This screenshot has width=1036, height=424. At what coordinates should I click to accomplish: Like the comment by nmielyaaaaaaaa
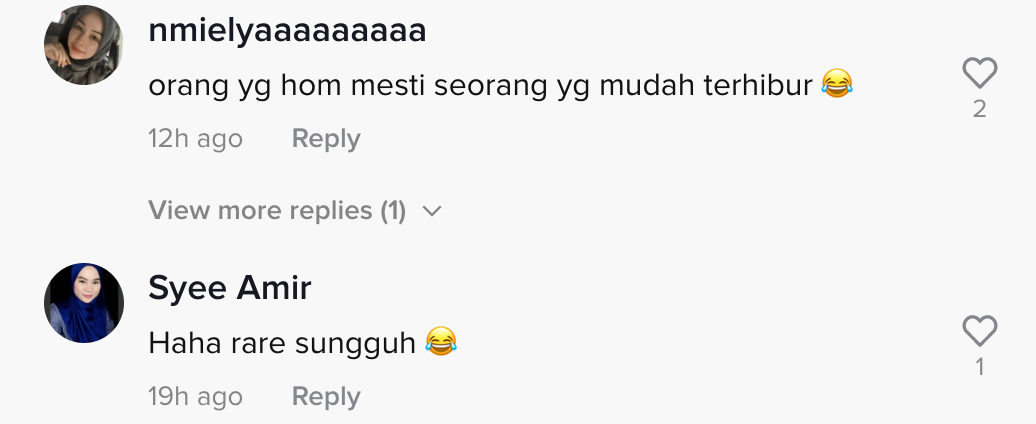coord(979,73)
